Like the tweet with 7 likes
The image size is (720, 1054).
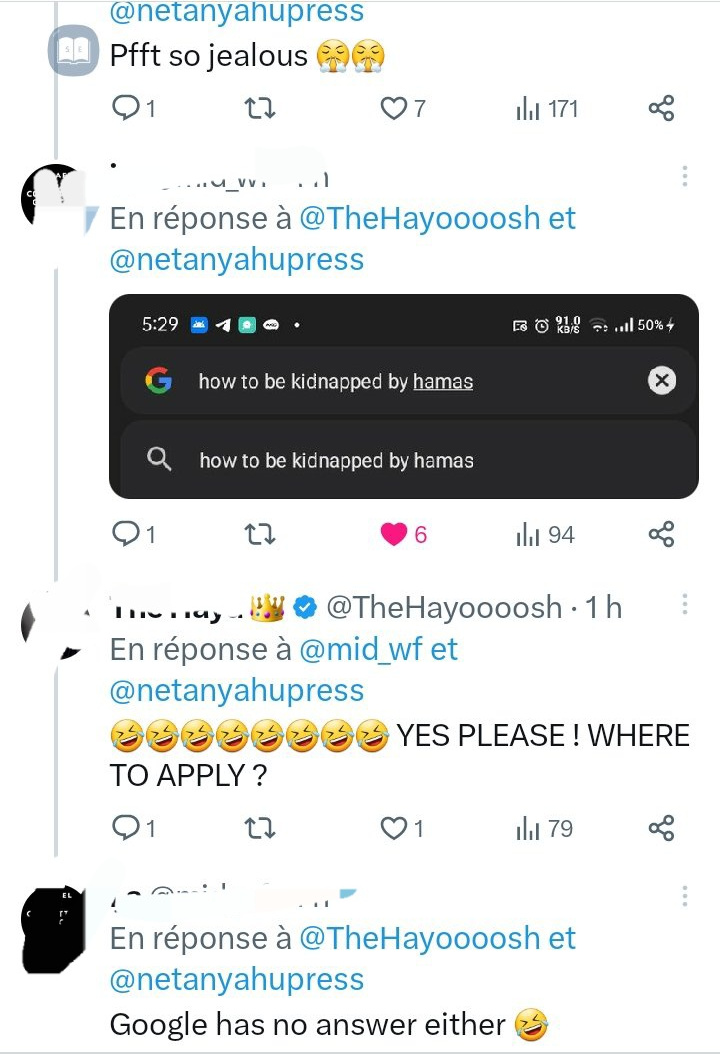point(403,108)
